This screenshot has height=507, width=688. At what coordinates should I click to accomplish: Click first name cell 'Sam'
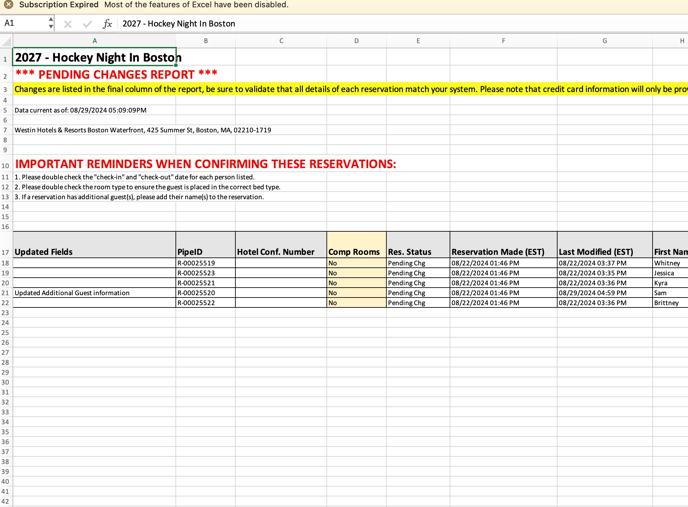tap(670, 293)
